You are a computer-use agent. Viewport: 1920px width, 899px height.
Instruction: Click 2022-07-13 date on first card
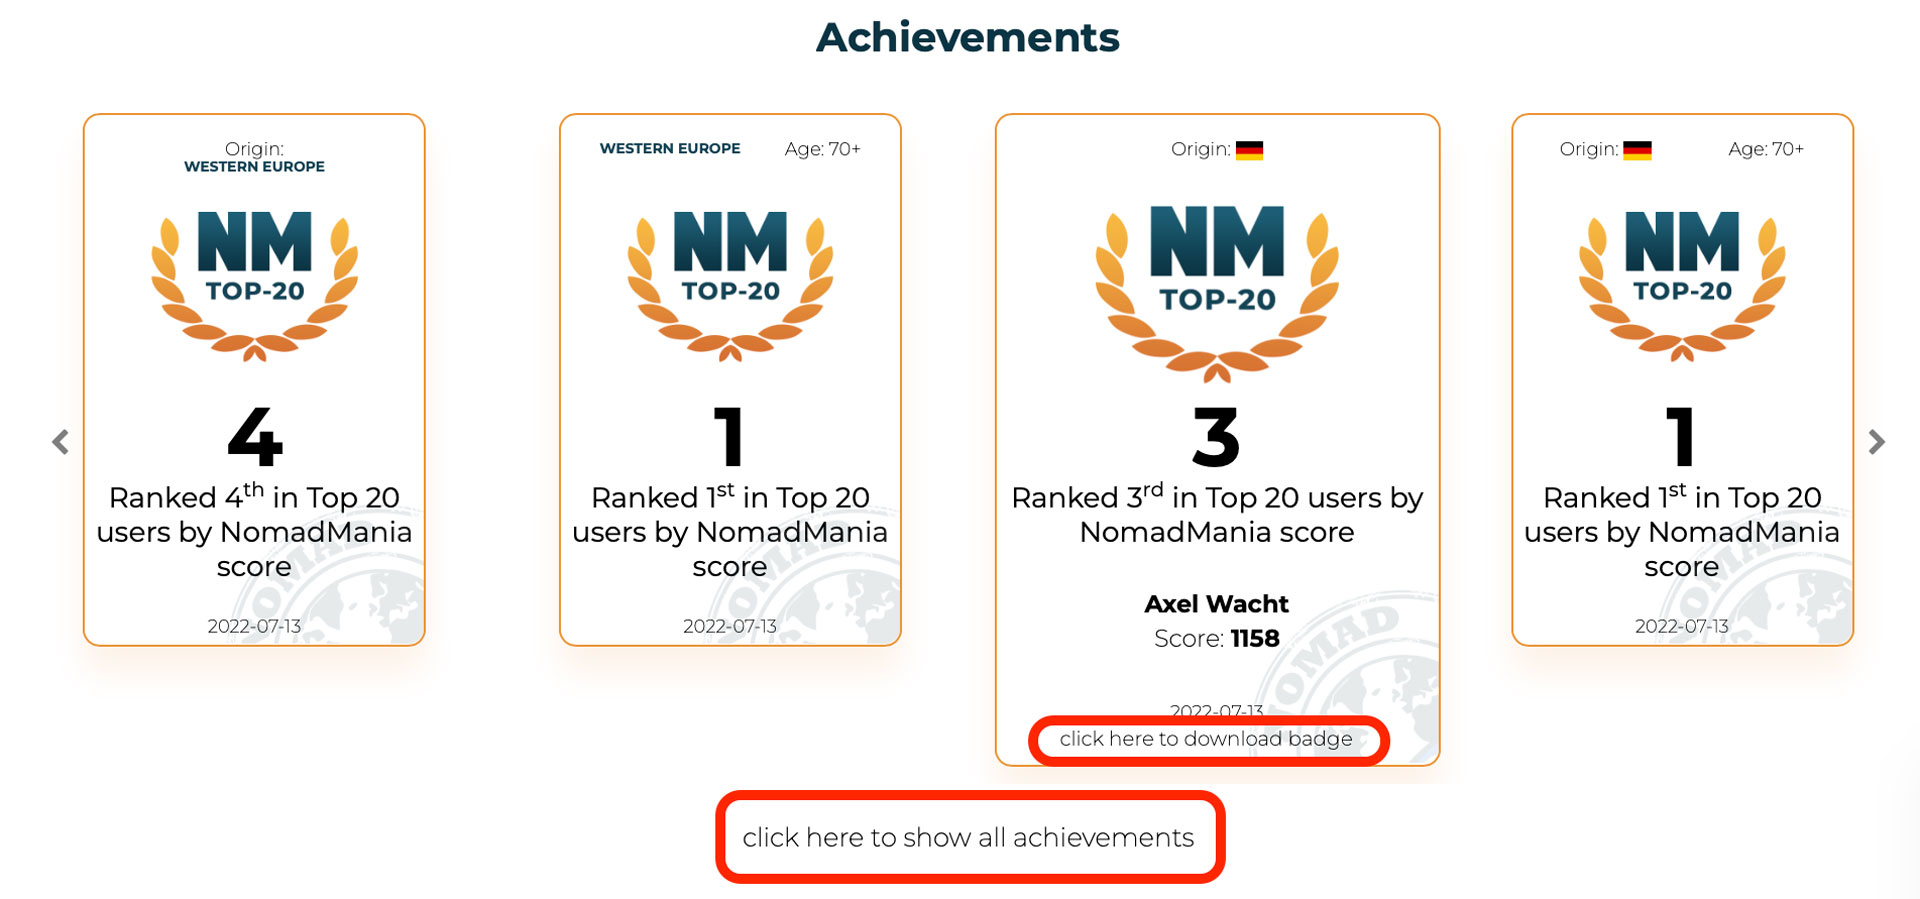click(x=254, y=627)
